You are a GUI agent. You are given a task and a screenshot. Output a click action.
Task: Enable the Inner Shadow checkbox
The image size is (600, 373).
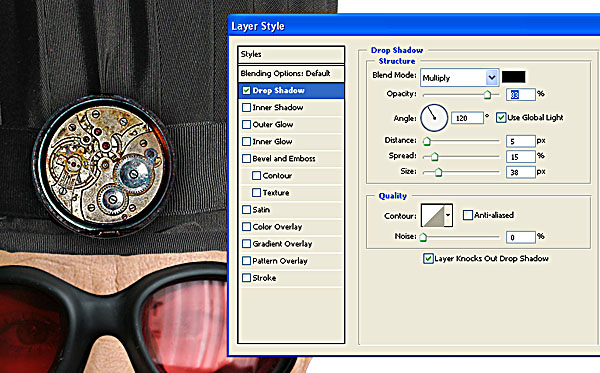(246, 108)
